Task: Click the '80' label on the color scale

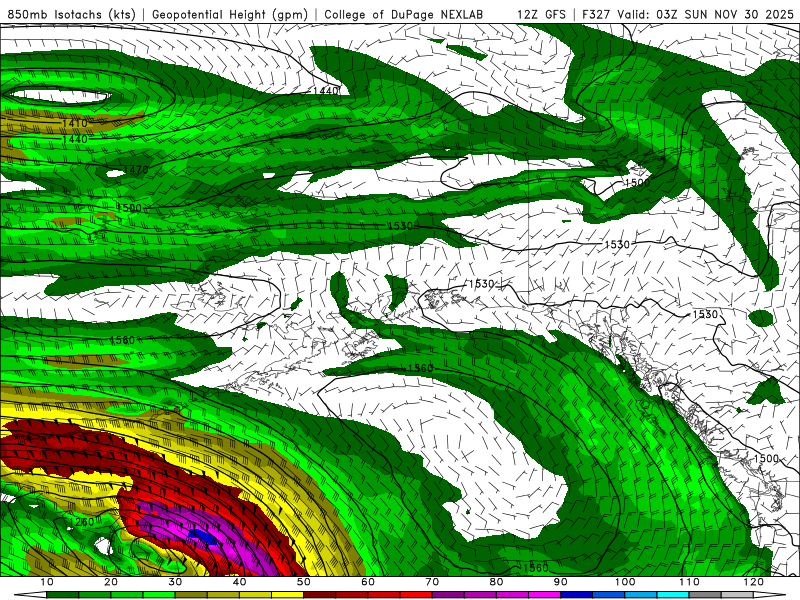Action: [496, 582]
